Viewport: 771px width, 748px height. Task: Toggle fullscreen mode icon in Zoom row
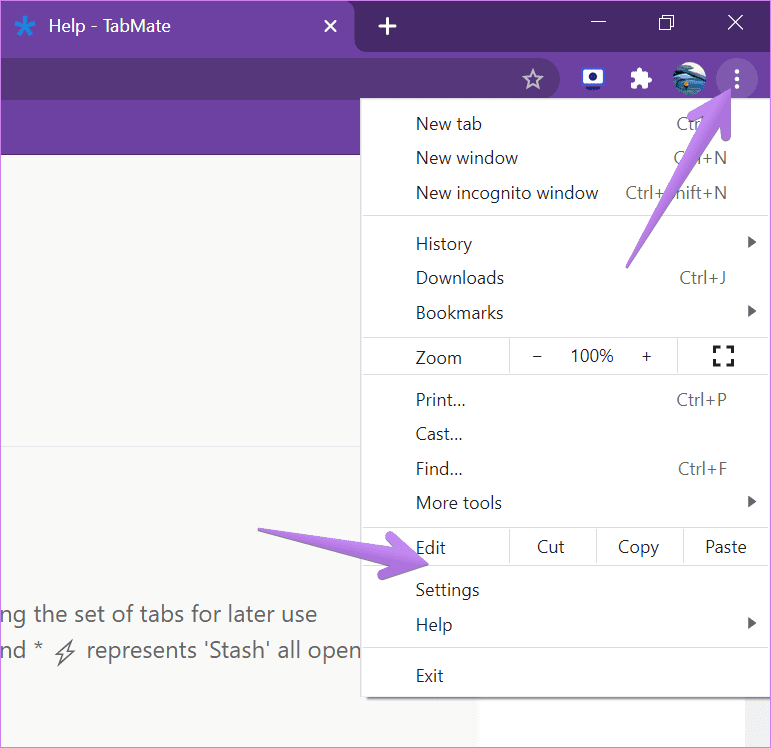click(723, 356)
